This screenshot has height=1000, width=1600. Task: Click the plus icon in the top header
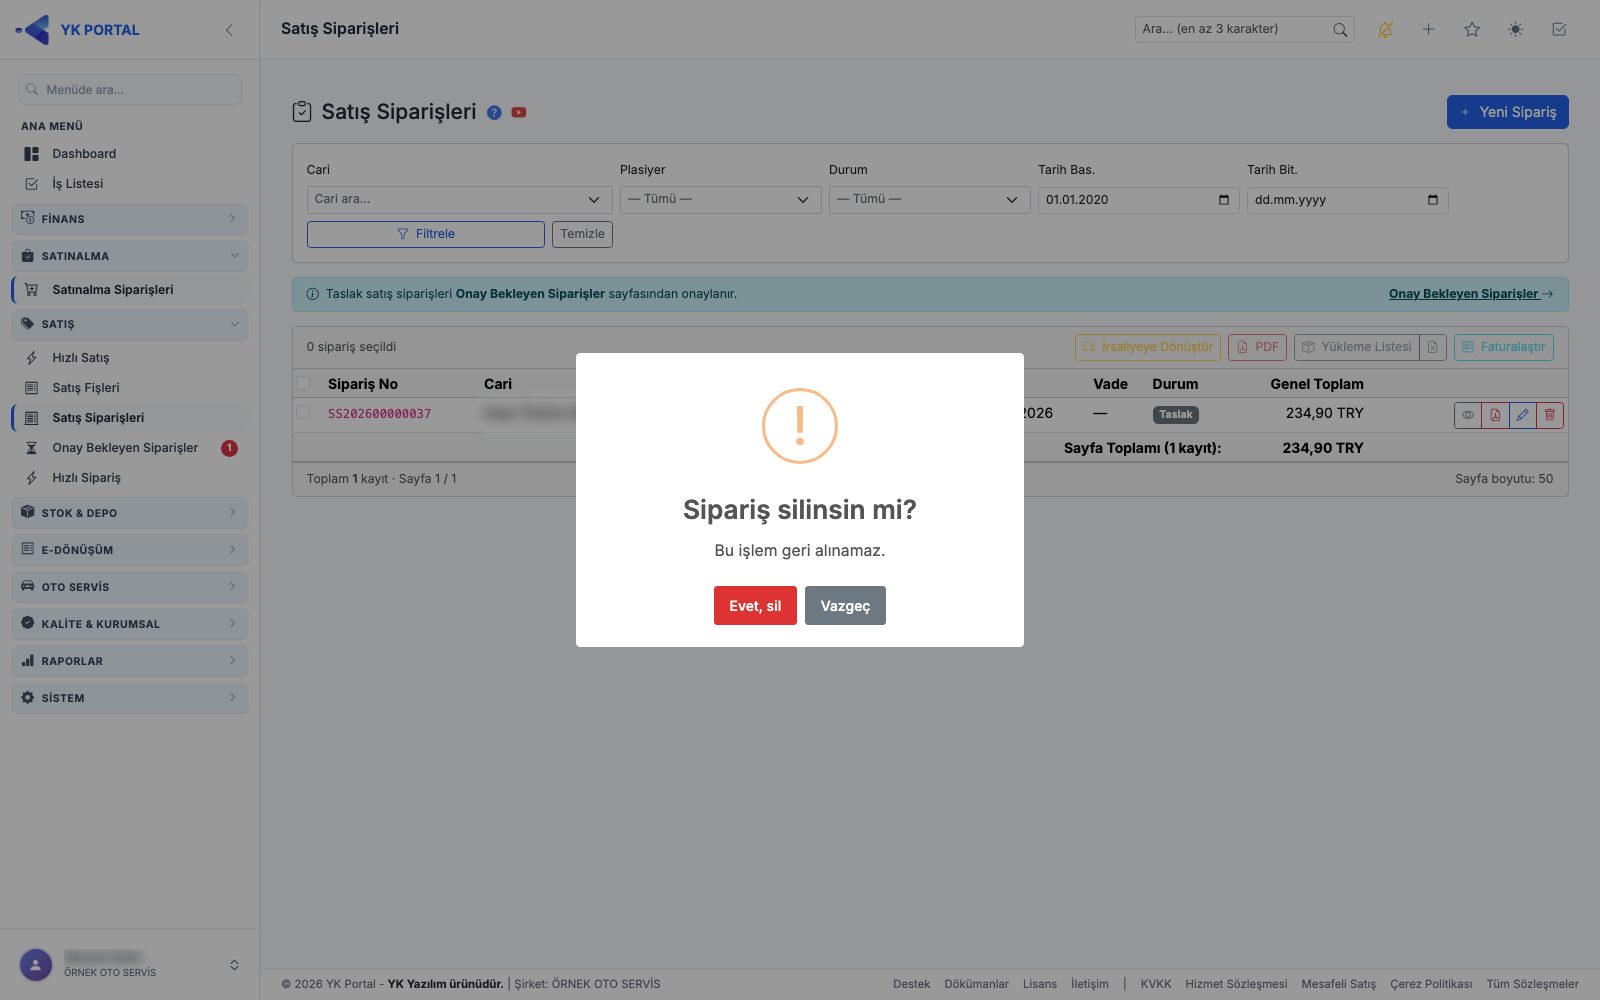pyautogui.click(x=1428, y=30)
